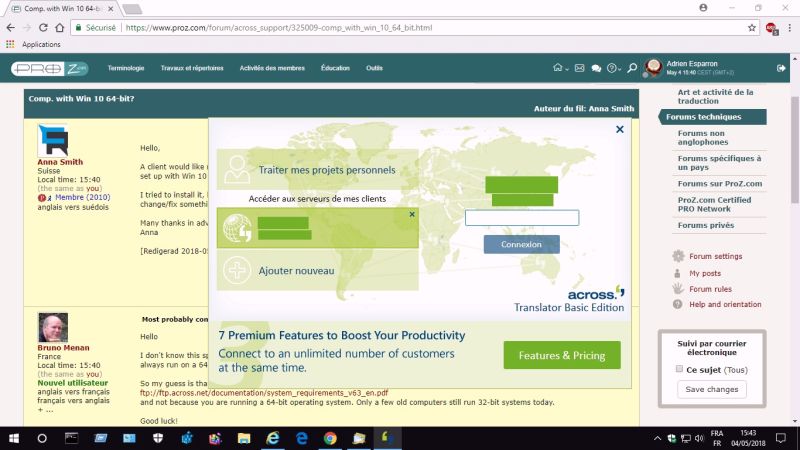Open Forums spécifiques à un pays
The height and width of the screenshot is (450, 800).
(719, 162)
